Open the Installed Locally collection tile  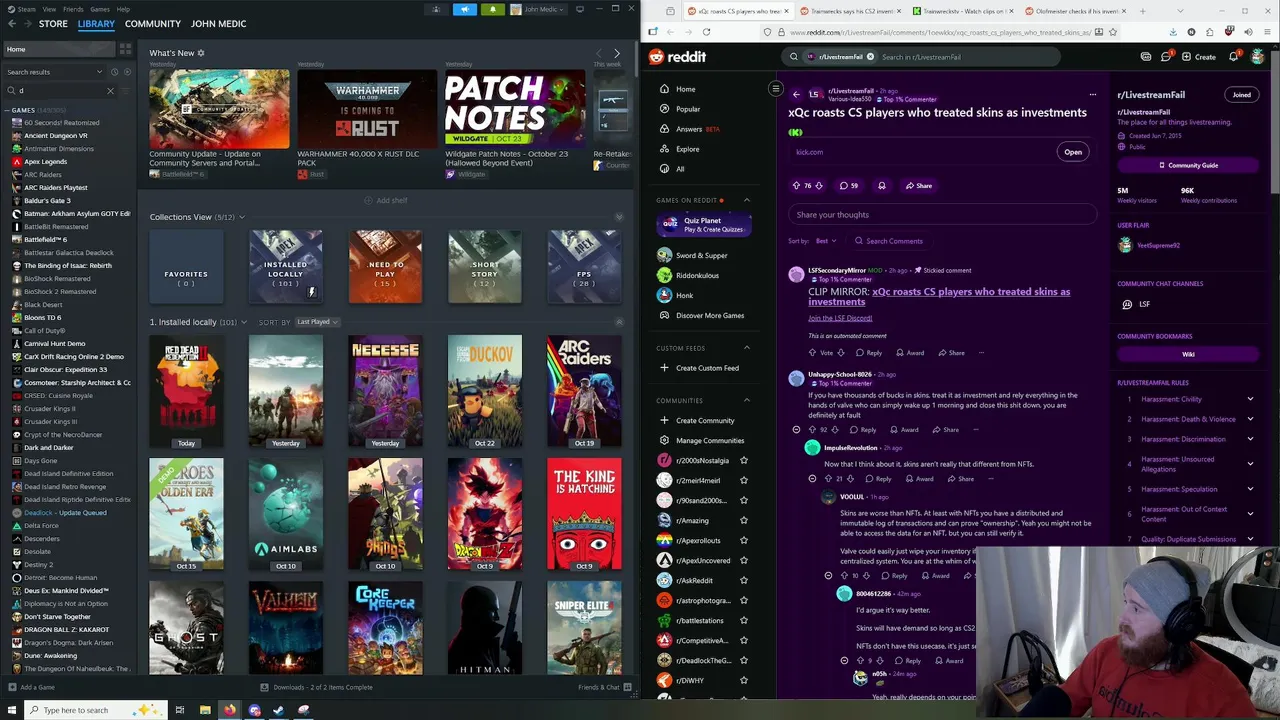[x=285, y=267]
